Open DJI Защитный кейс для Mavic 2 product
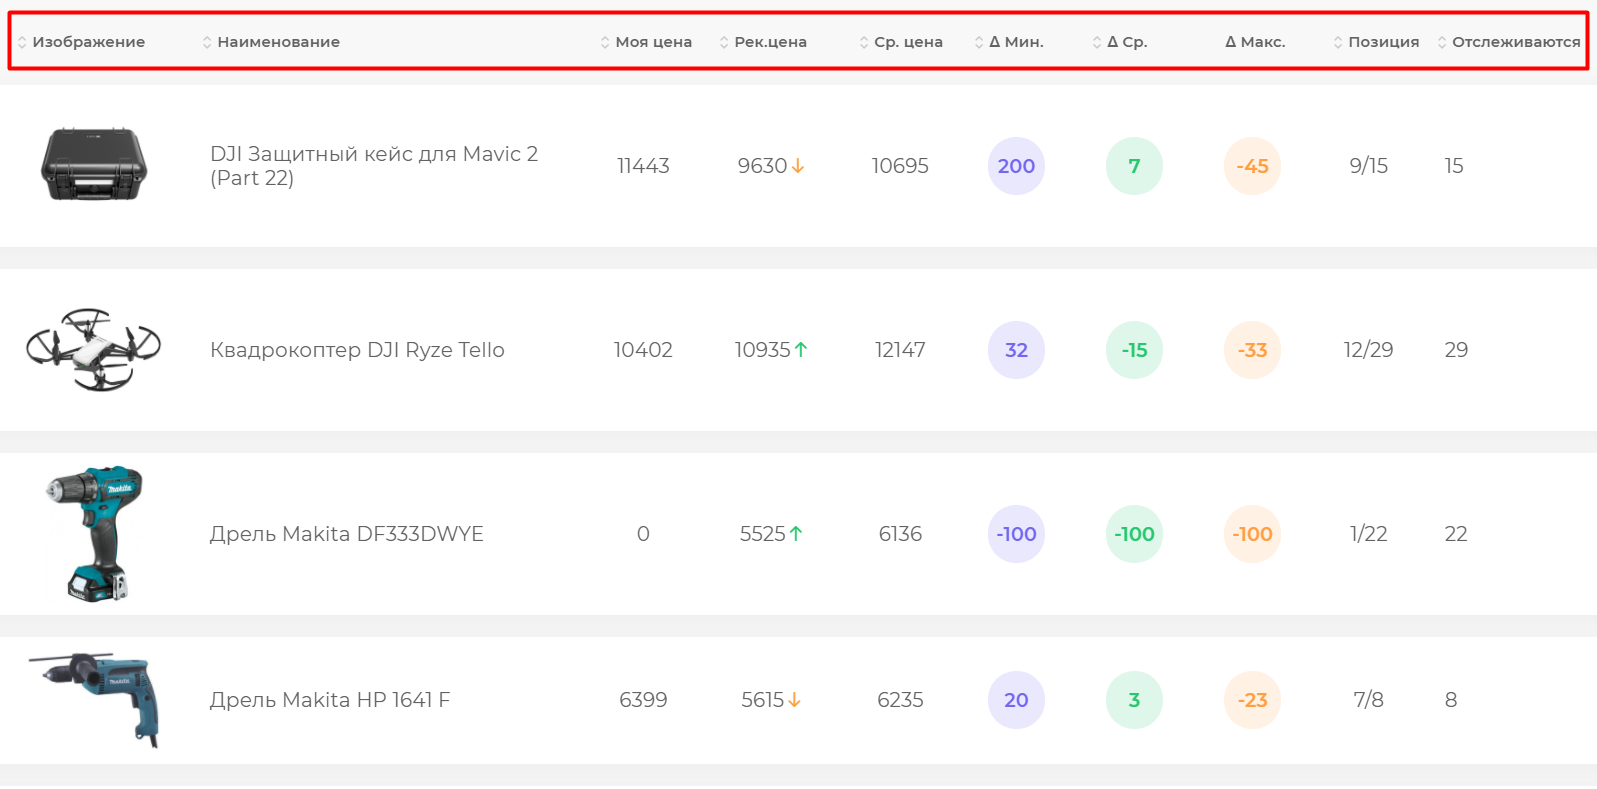The height and width of the screenshot is (789, 1597). click(373, 166)
